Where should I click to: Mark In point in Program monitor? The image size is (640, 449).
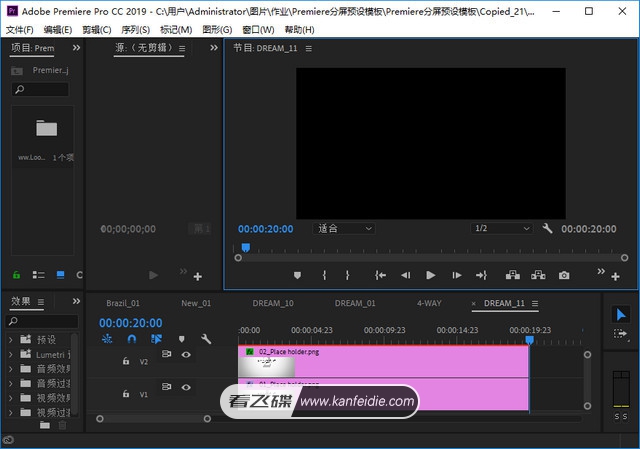[x=324, y=276]
